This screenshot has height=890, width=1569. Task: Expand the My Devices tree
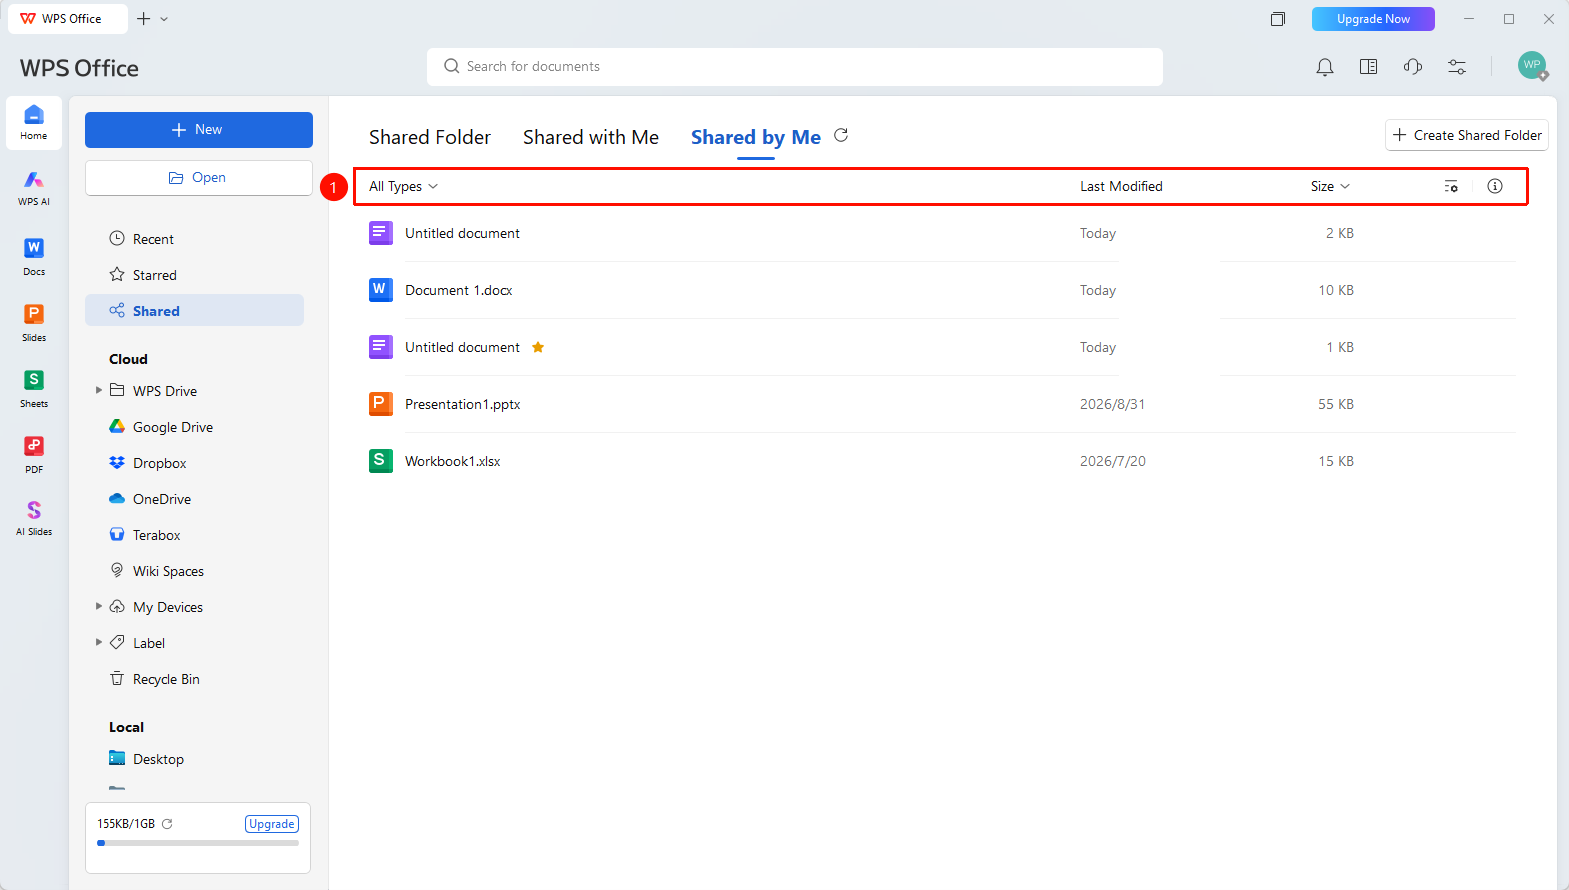click(99, 606)
